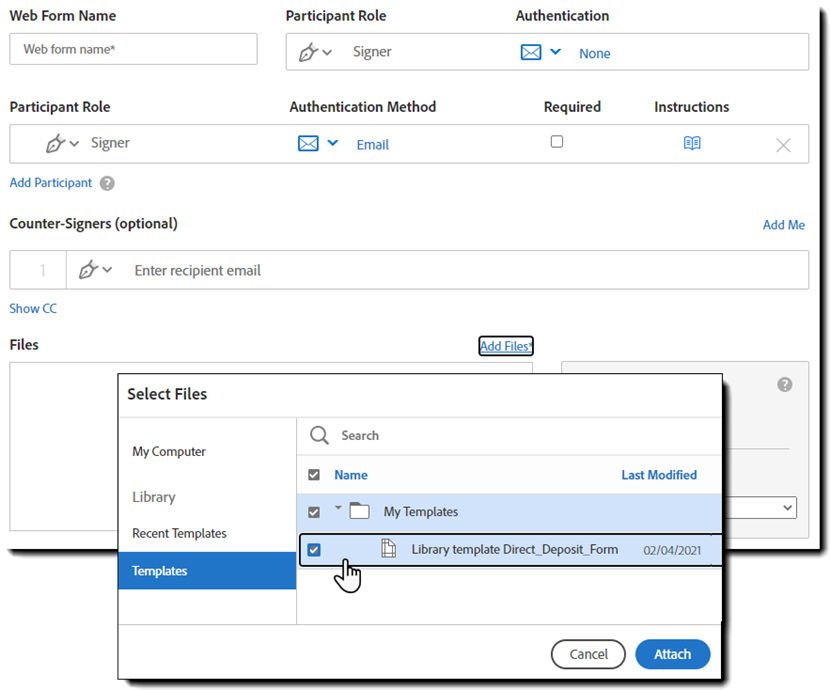830x690 pixels.
Task: Select the Recent Templates tab
Action: (x=179, y=533)
